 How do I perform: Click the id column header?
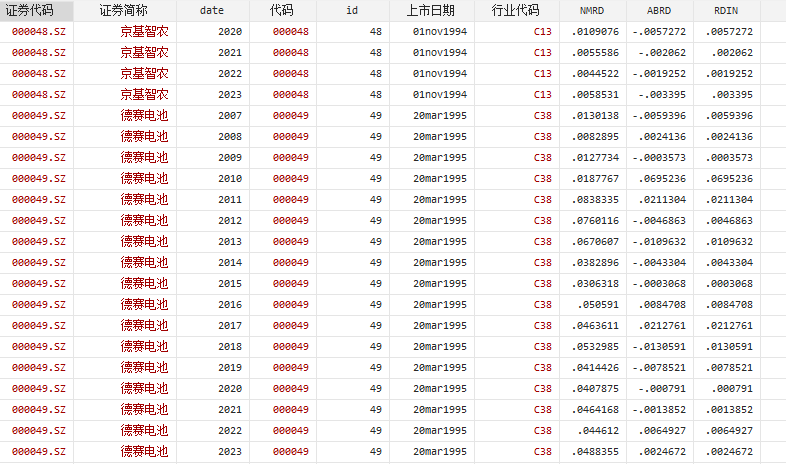point(352,11)
